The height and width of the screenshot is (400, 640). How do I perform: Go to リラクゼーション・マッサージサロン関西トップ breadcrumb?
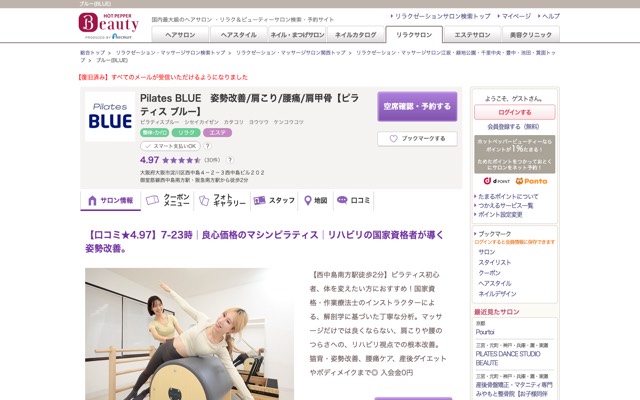tap(291, 53)
